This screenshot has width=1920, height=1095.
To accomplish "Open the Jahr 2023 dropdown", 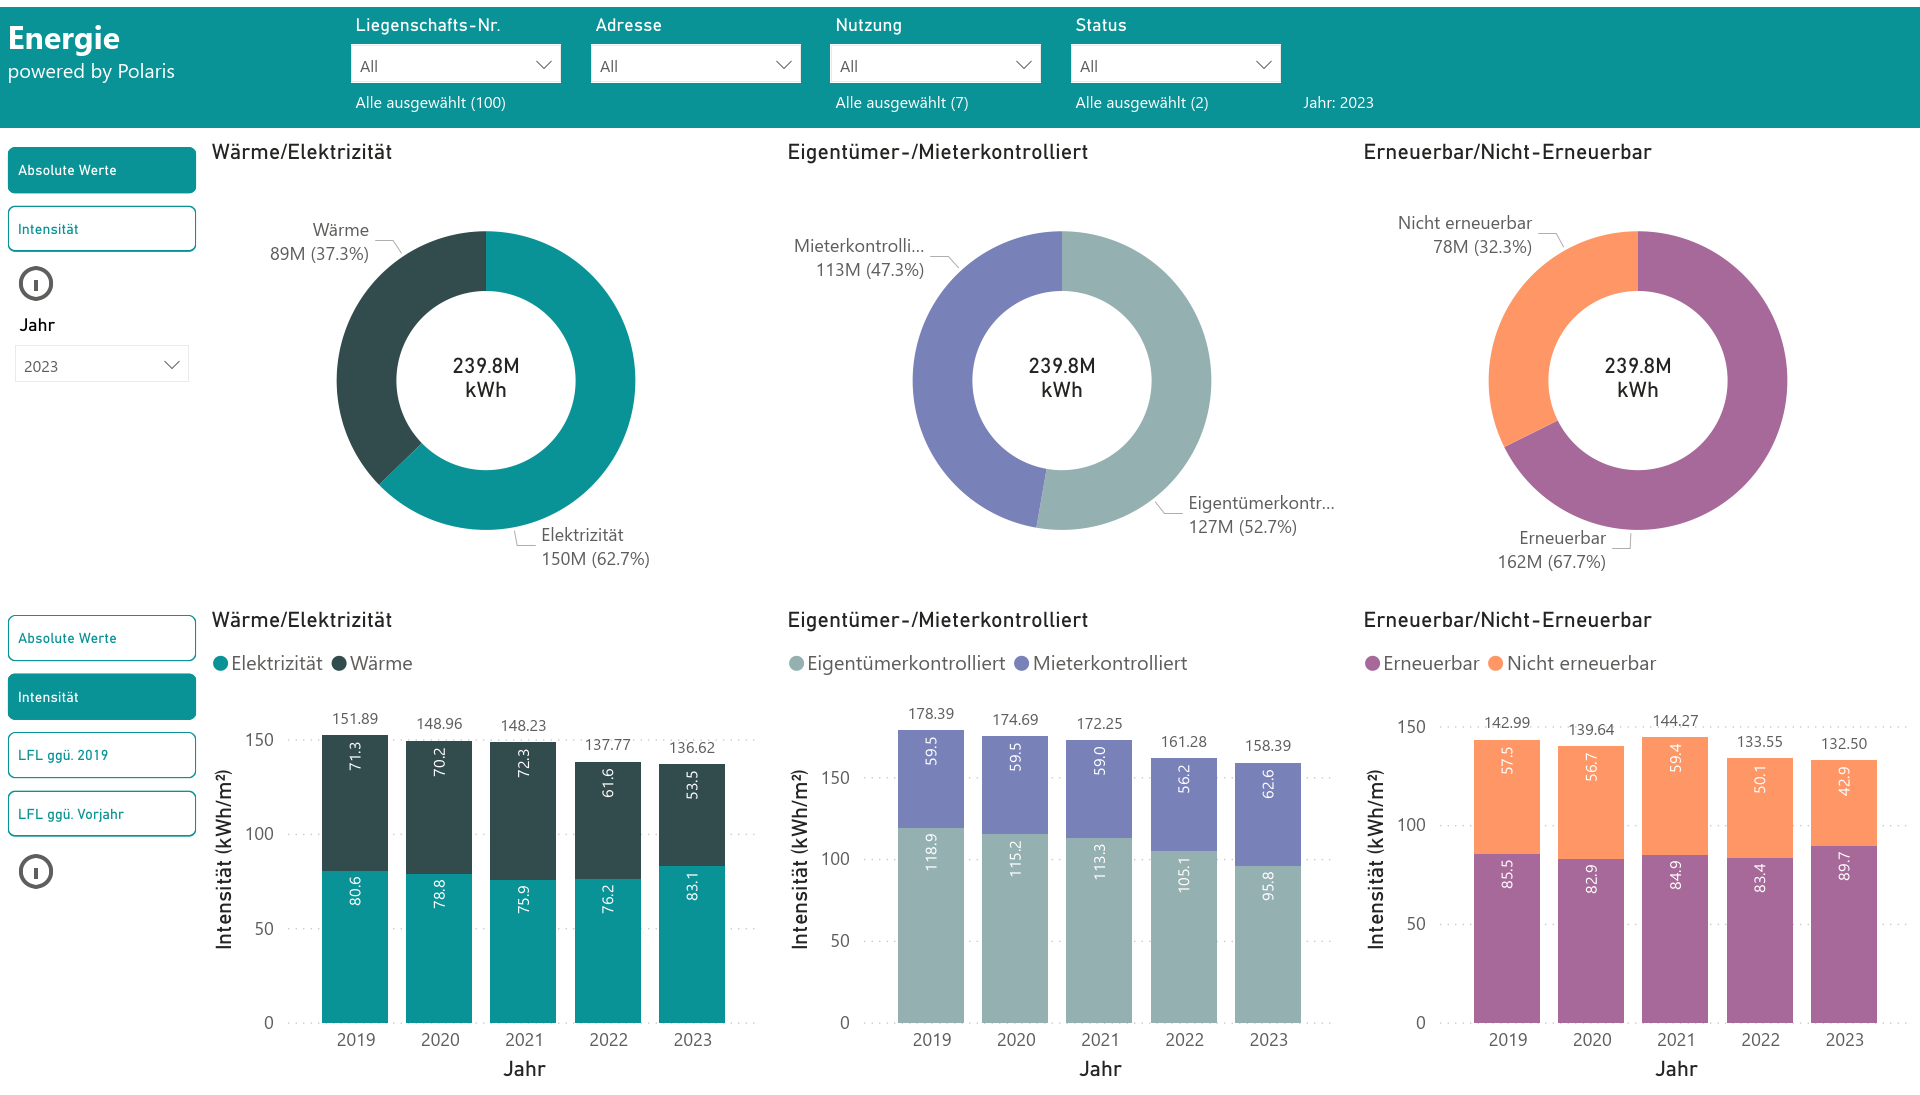I will pyautogui.click(x=102, y=365).
